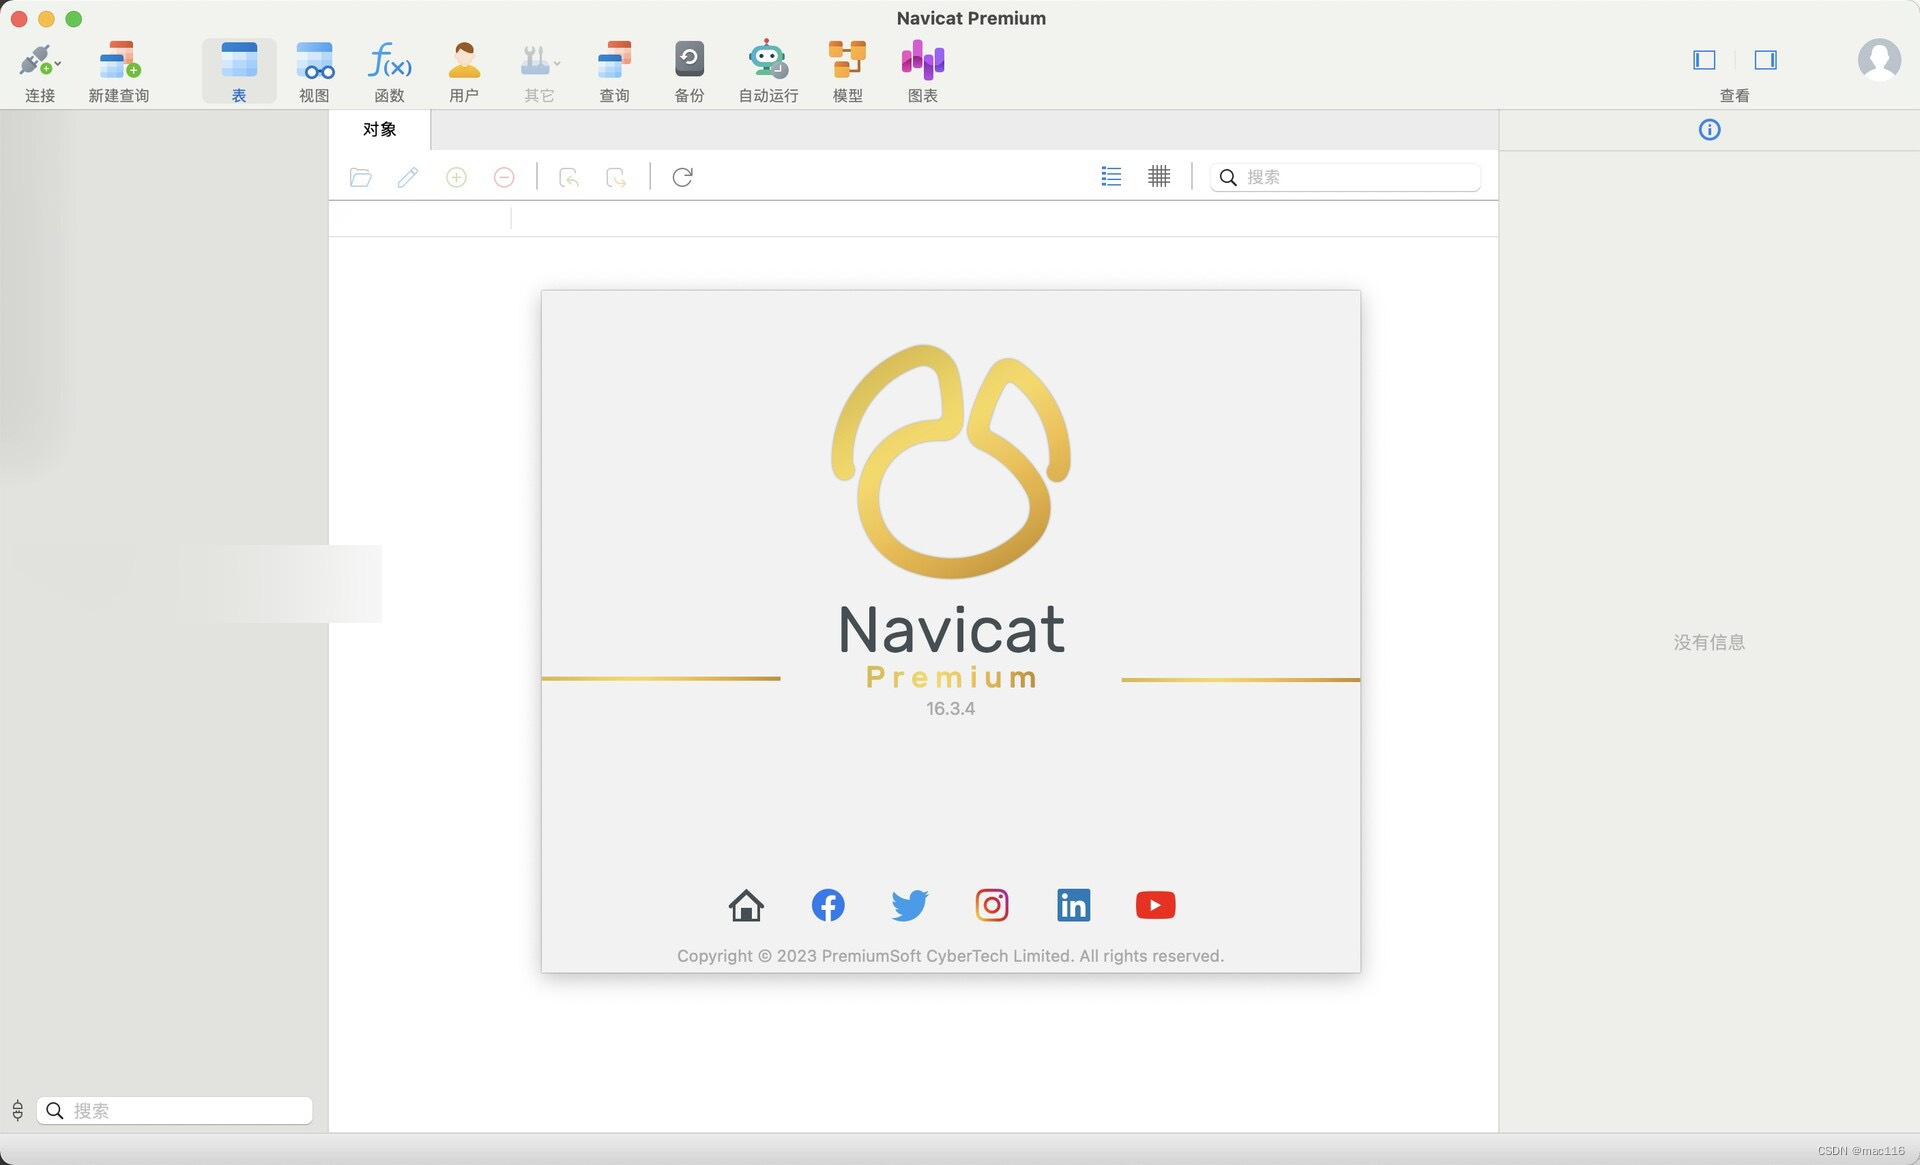Open the 备份 backup section

pos(689,72)
